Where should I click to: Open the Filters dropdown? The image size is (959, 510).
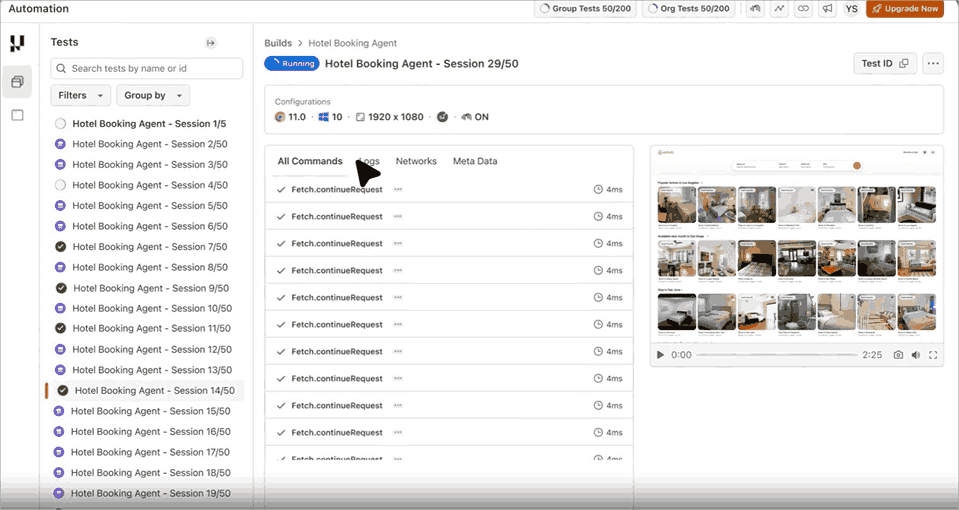tap(80, 95)
